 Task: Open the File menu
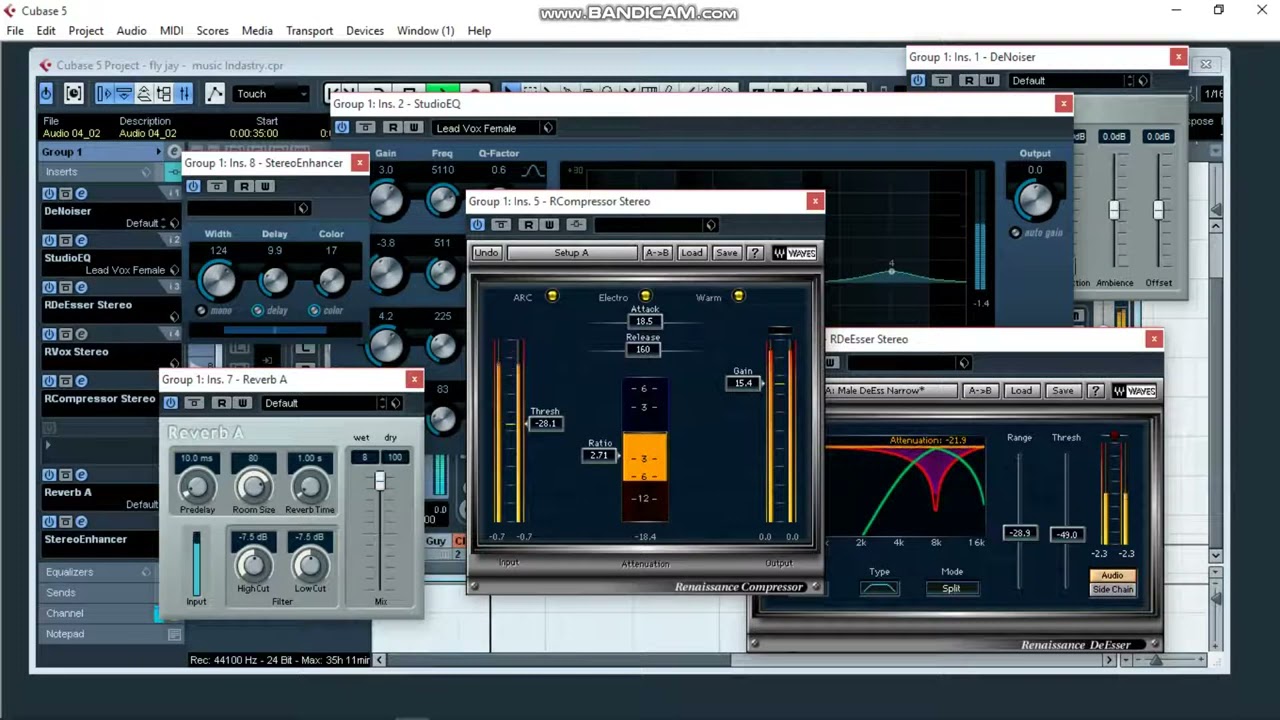15,31
